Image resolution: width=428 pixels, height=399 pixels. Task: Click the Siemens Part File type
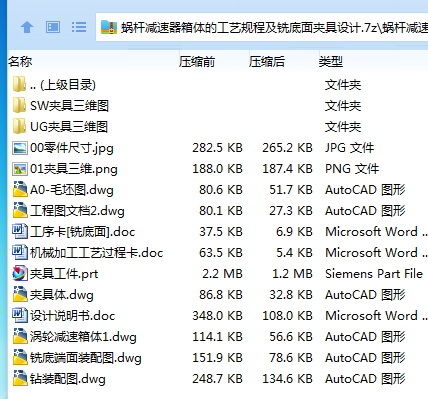[374, 274]
